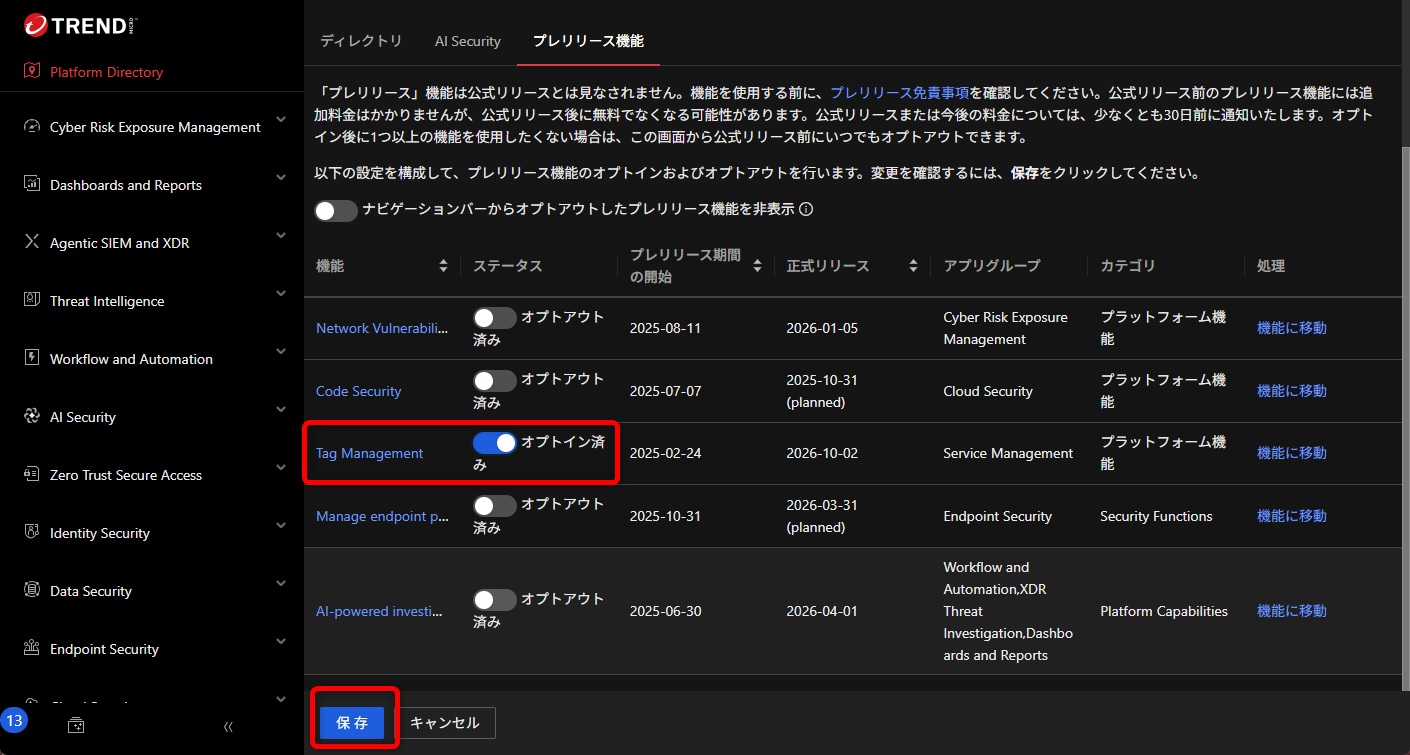Opt in to Code Security
This screenshot has height=755, width=1410.
click(493, 380)
